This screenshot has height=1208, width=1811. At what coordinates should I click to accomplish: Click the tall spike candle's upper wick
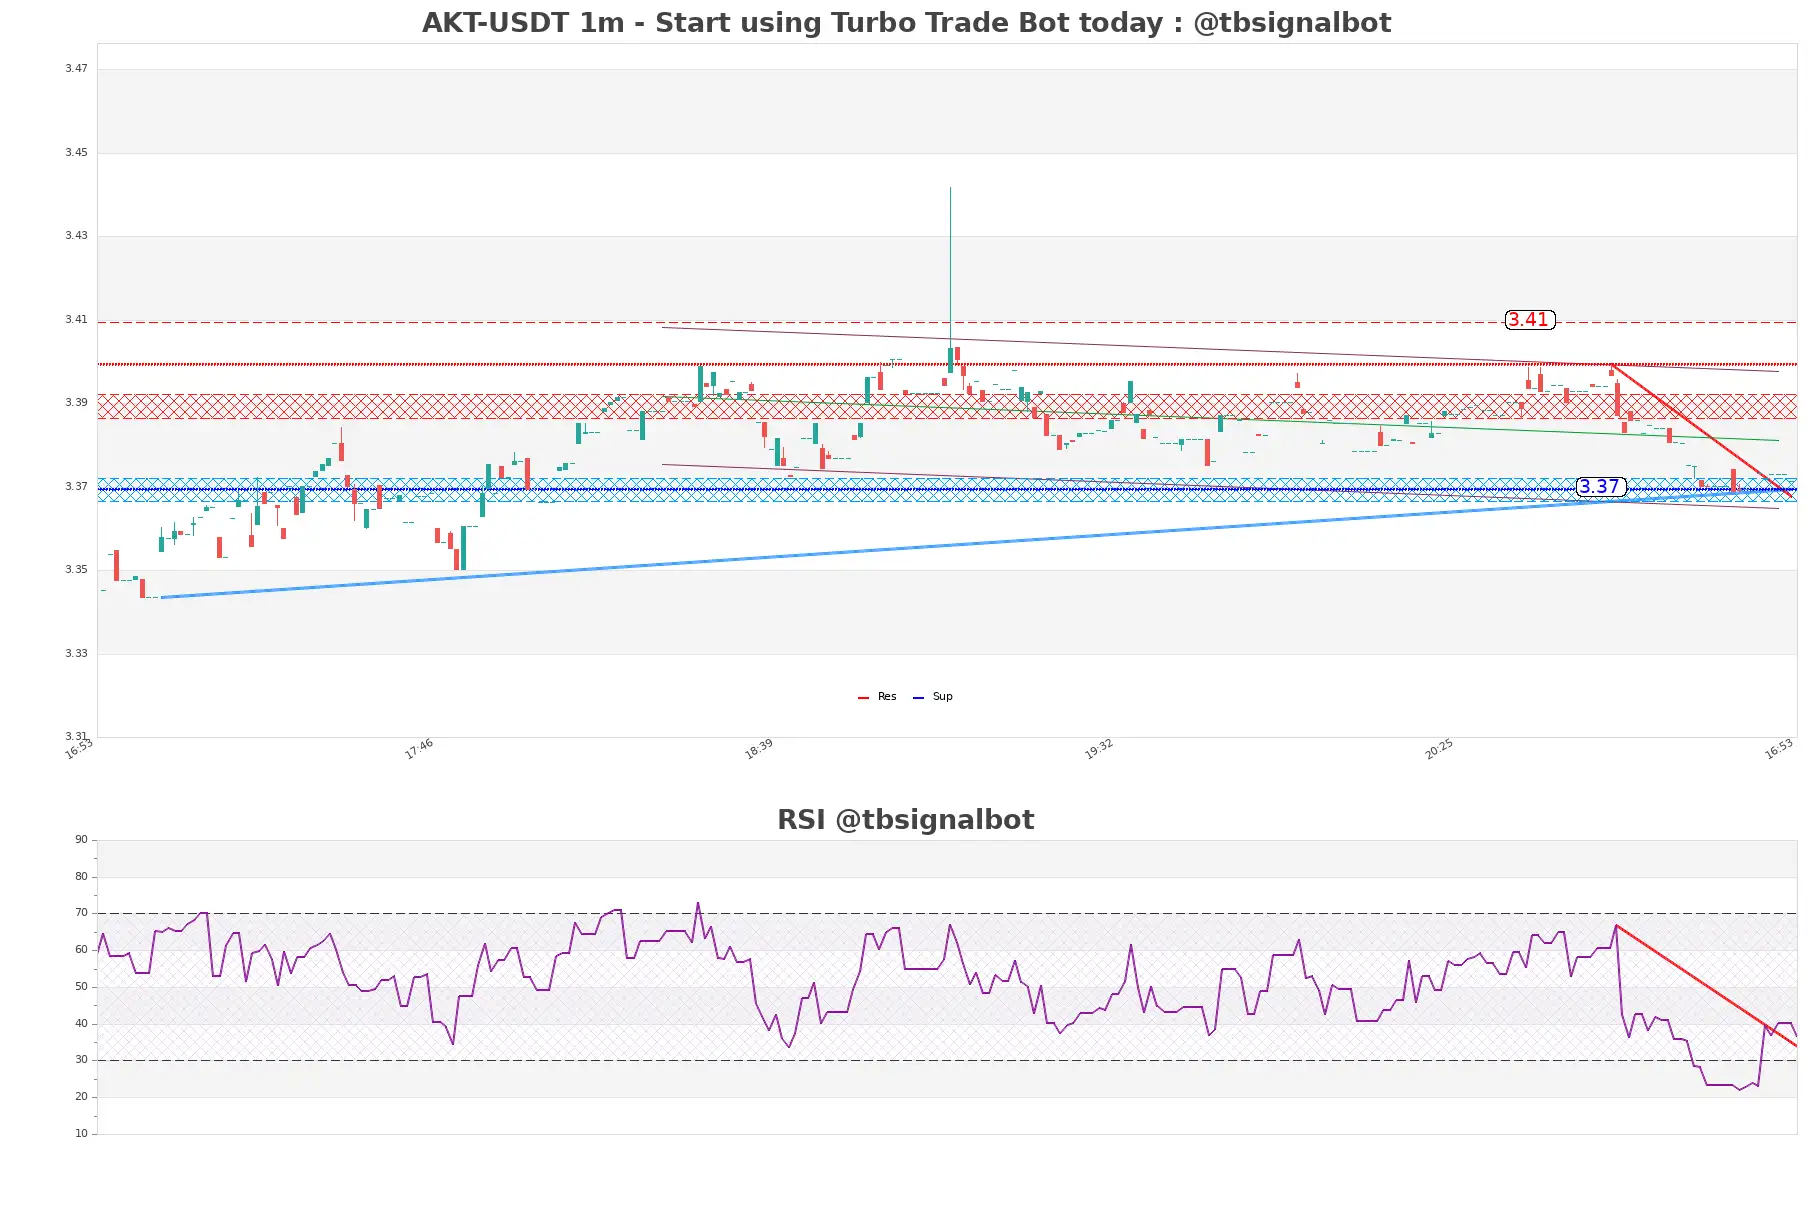(950, 267)
